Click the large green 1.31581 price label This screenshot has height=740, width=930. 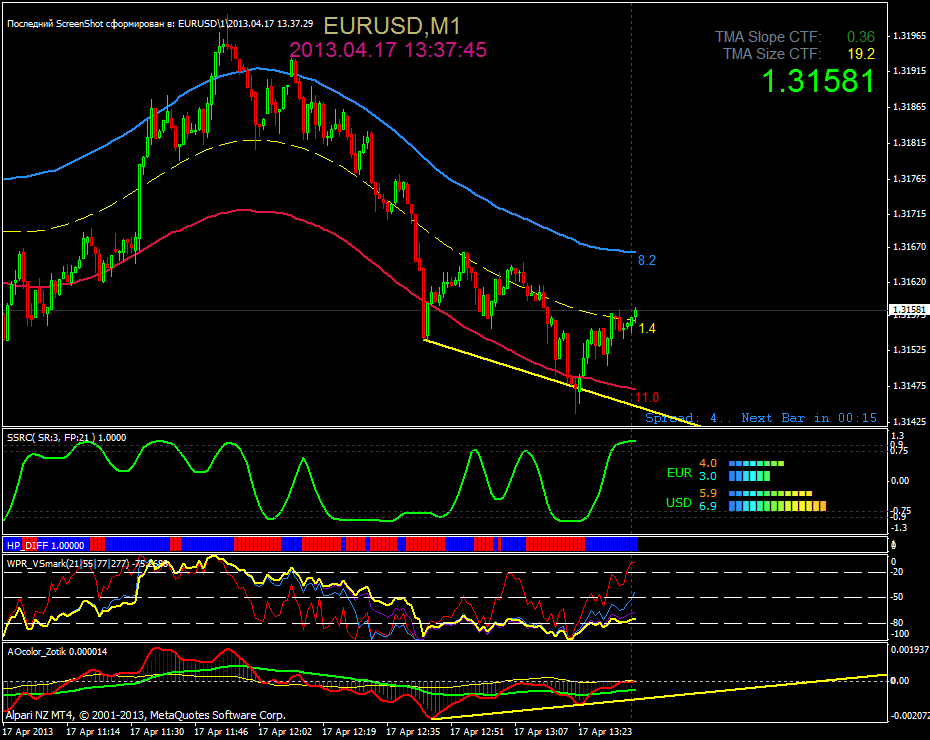[x=818, y=81]
